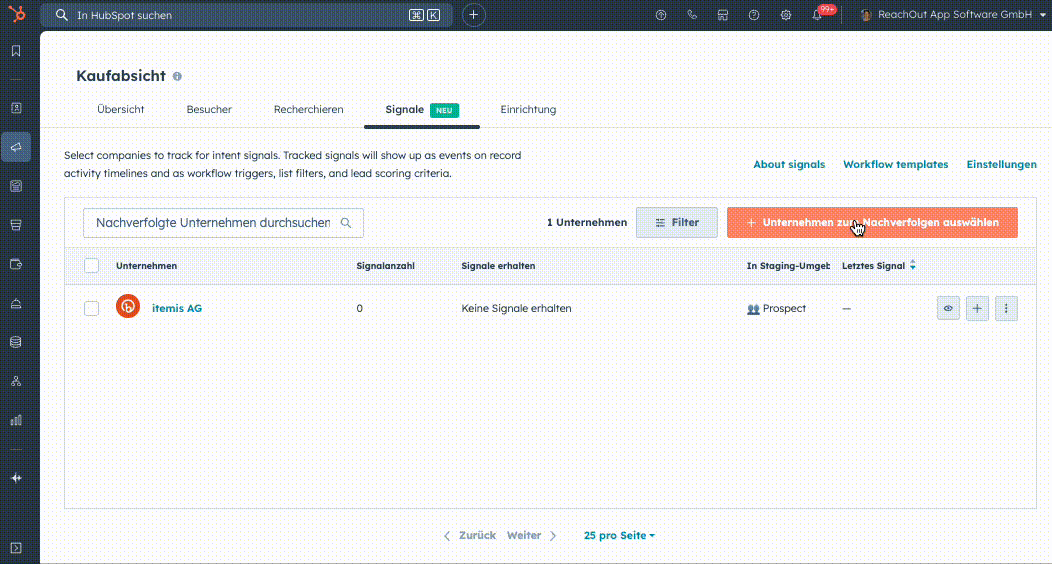The image size is (1052, 564).
Task: Open the Einrichtung tab
Action: point(528,110)
